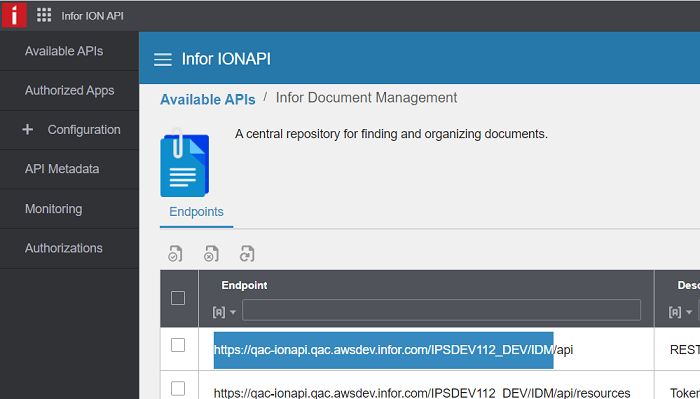Screen dimensions: 700x399
Task: Click the Infor Document Management document icon
Action: point(185,163)
